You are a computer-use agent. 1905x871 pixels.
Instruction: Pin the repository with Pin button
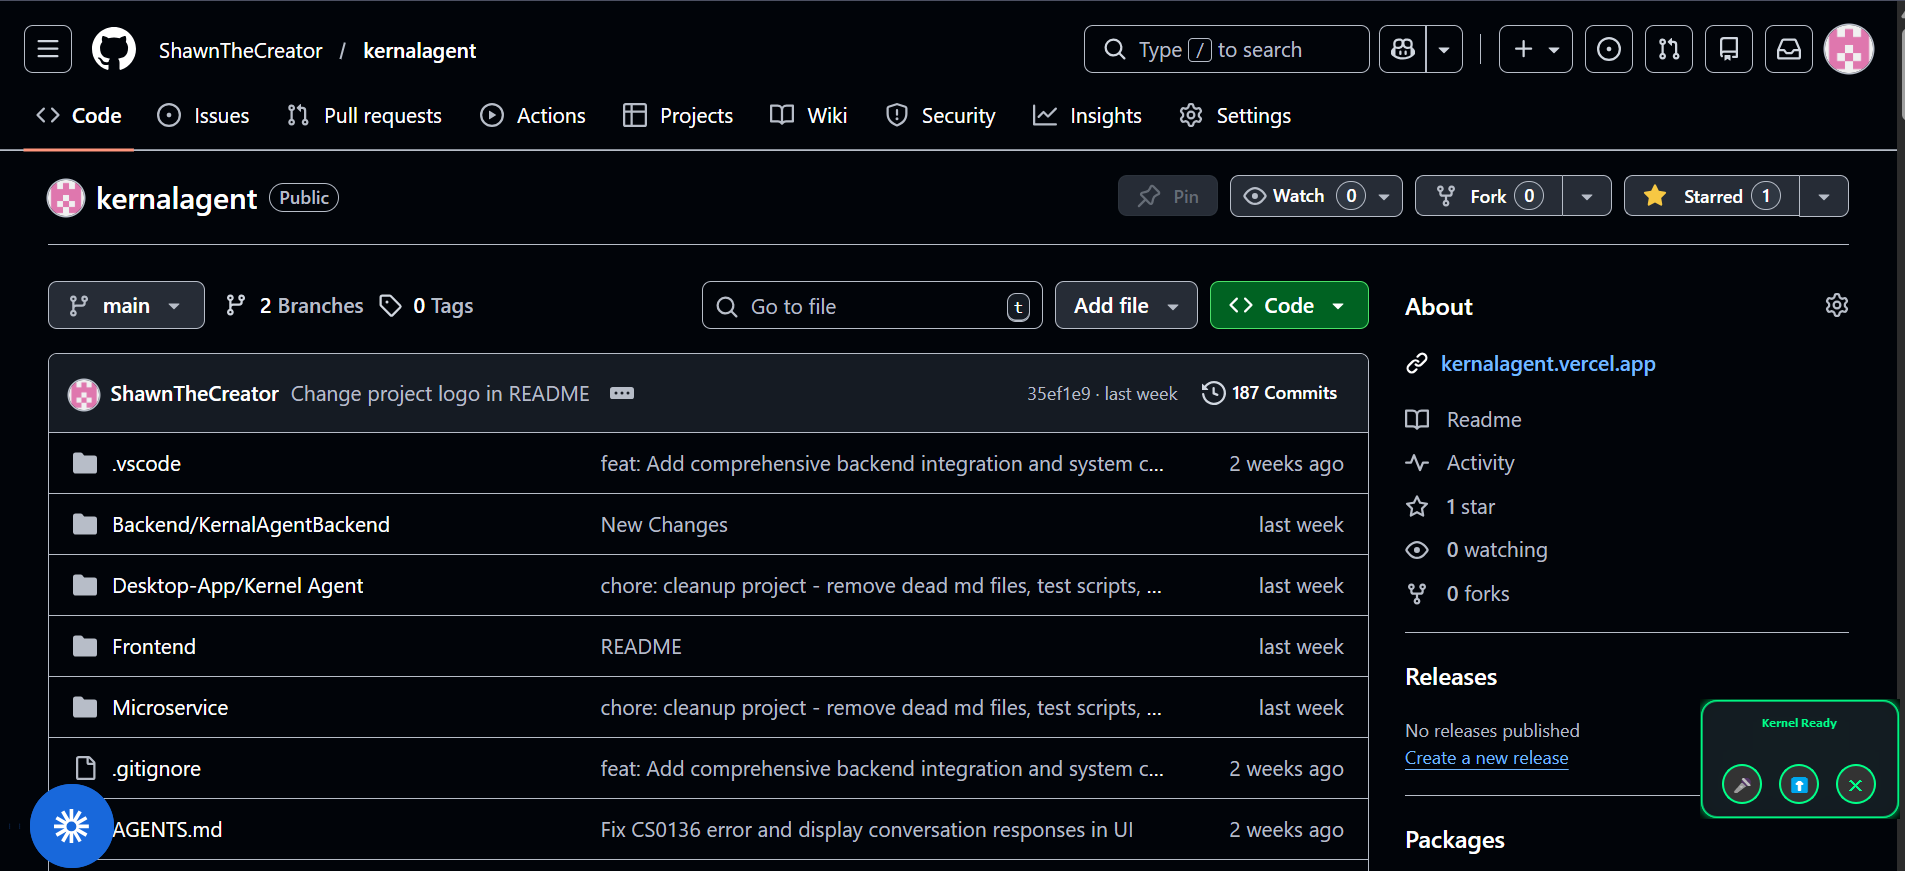(x=1168, y=196)
